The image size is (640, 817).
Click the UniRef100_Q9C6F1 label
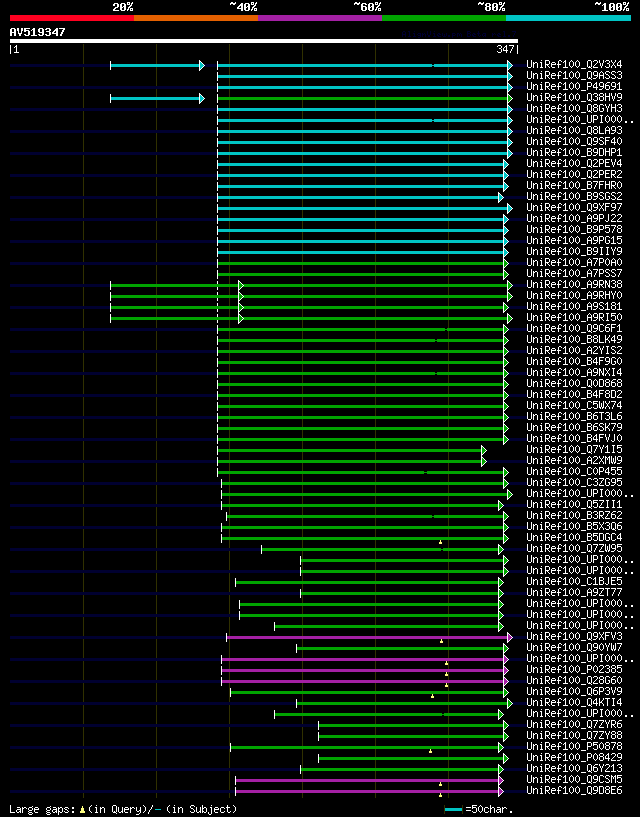pyautogui.click(x=574, y=328)
